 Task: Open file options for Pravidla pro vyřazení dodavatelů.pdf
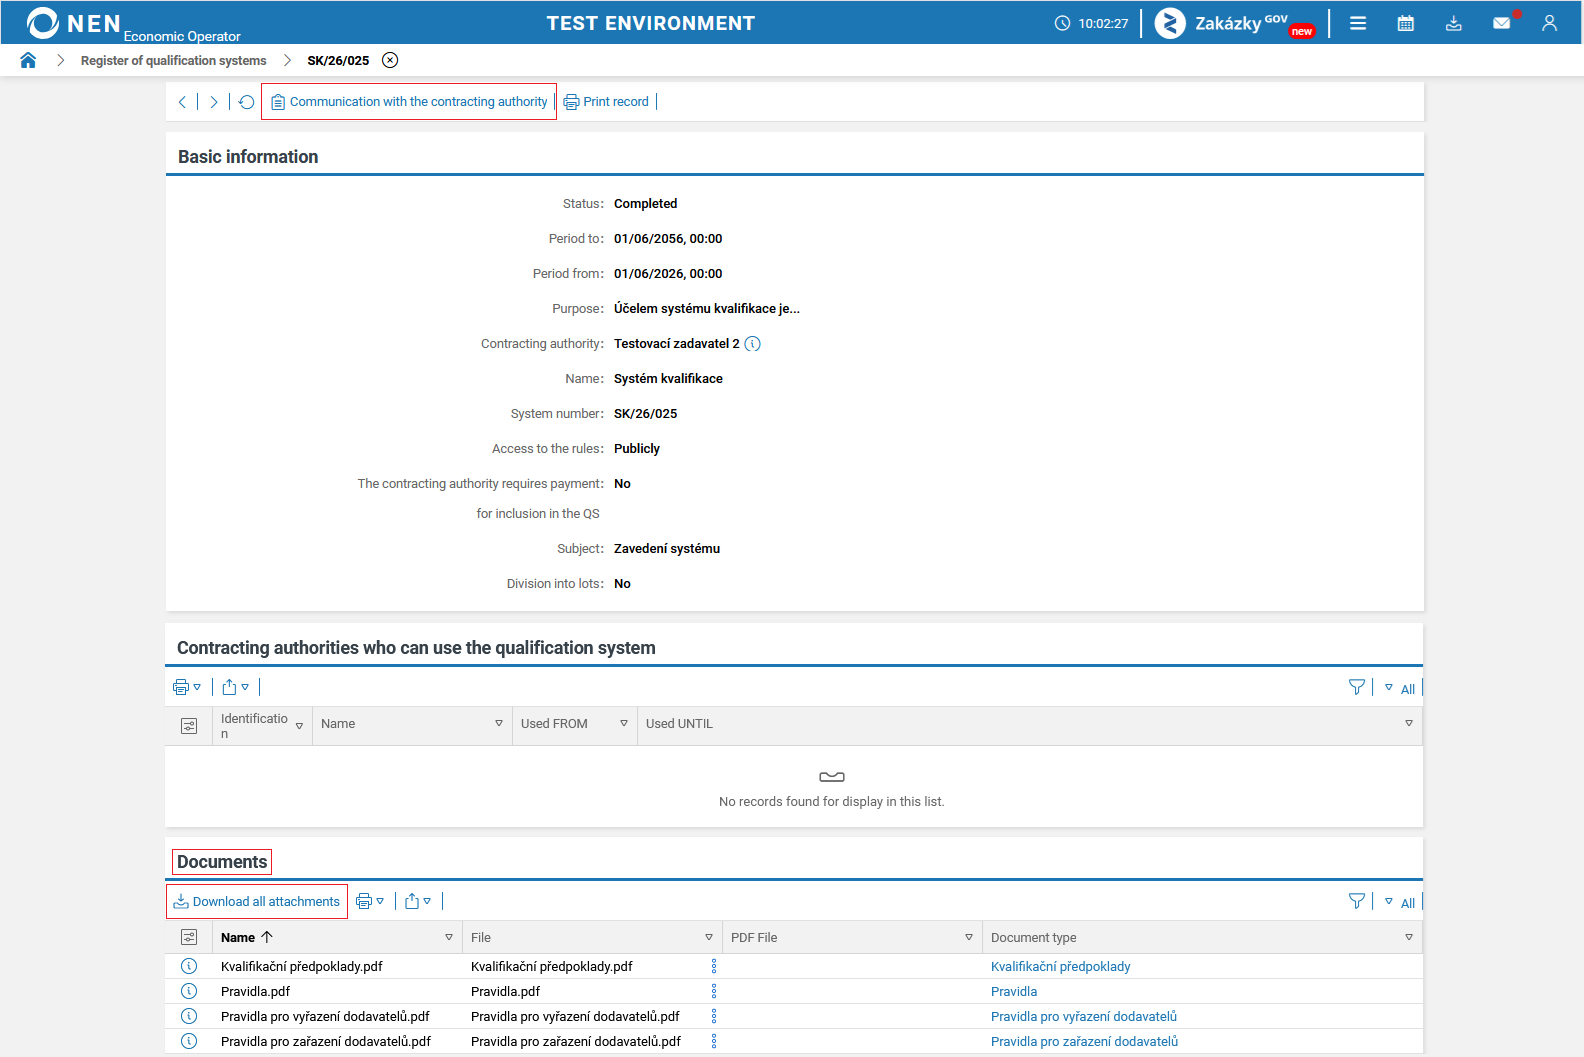tap(714, 1016)
